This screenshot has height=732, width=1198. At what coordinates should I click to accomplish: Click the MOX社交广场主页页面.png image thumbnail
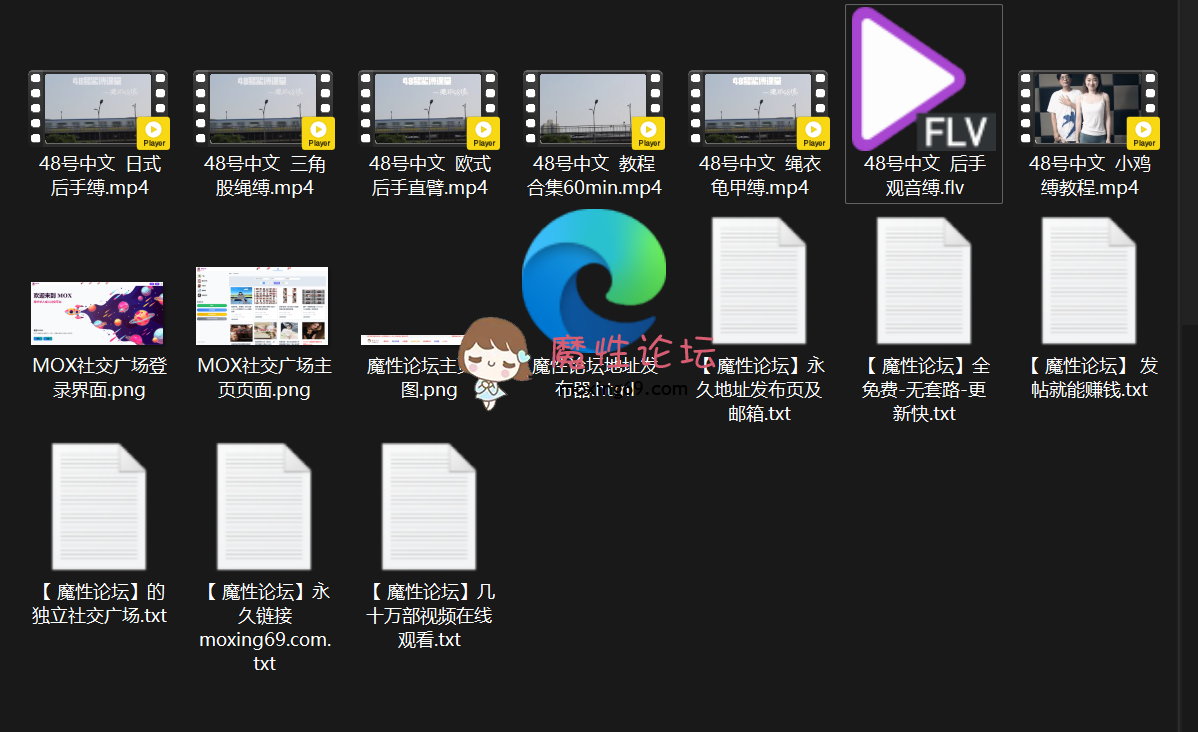click(262, 306)
